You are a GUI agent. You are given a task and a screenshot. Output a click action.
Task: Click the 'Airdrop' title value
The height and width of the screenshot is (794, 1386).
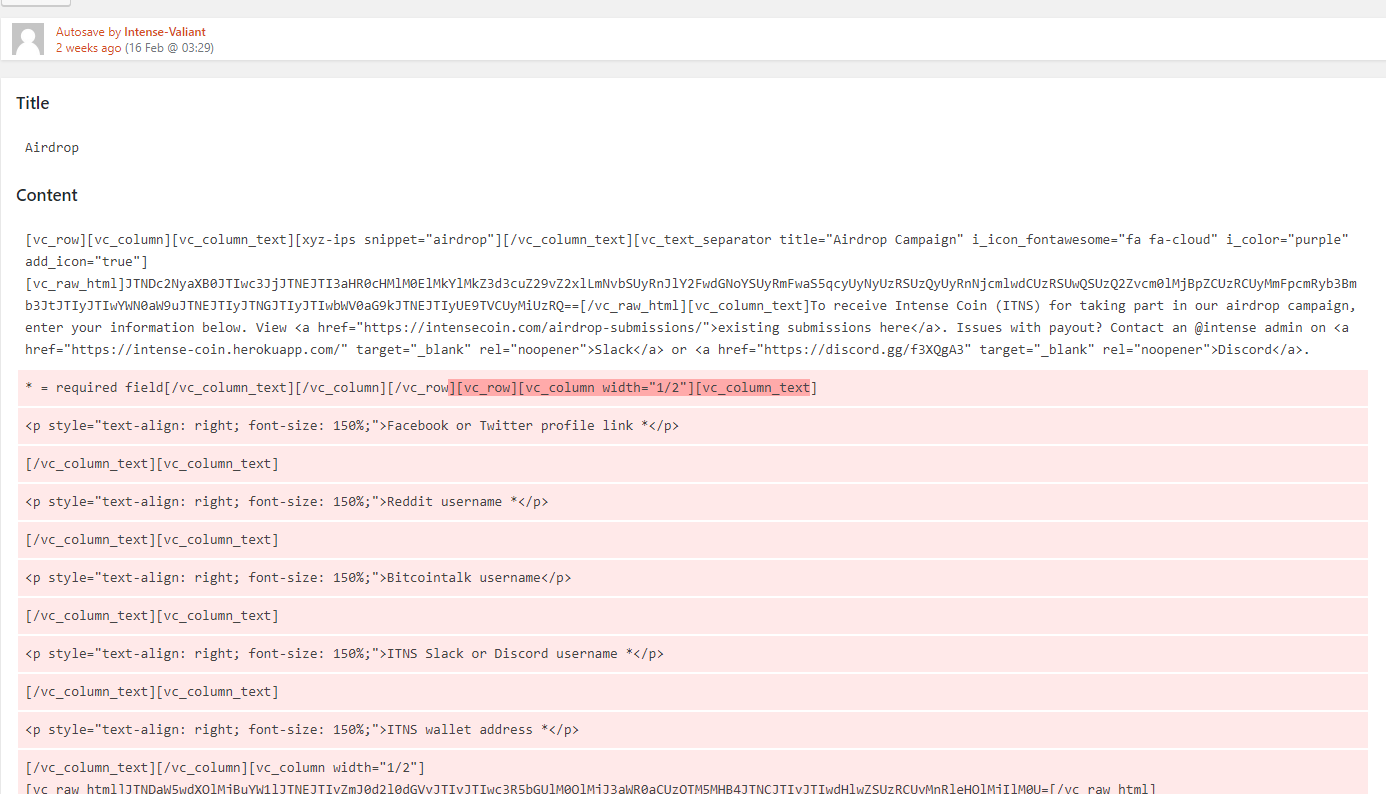(x=52, y=148)
